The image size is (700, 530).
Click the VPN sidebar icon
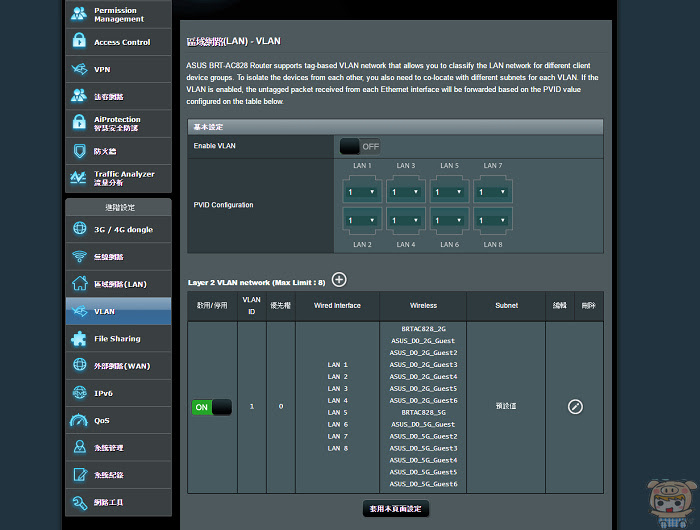click(79, 69)
